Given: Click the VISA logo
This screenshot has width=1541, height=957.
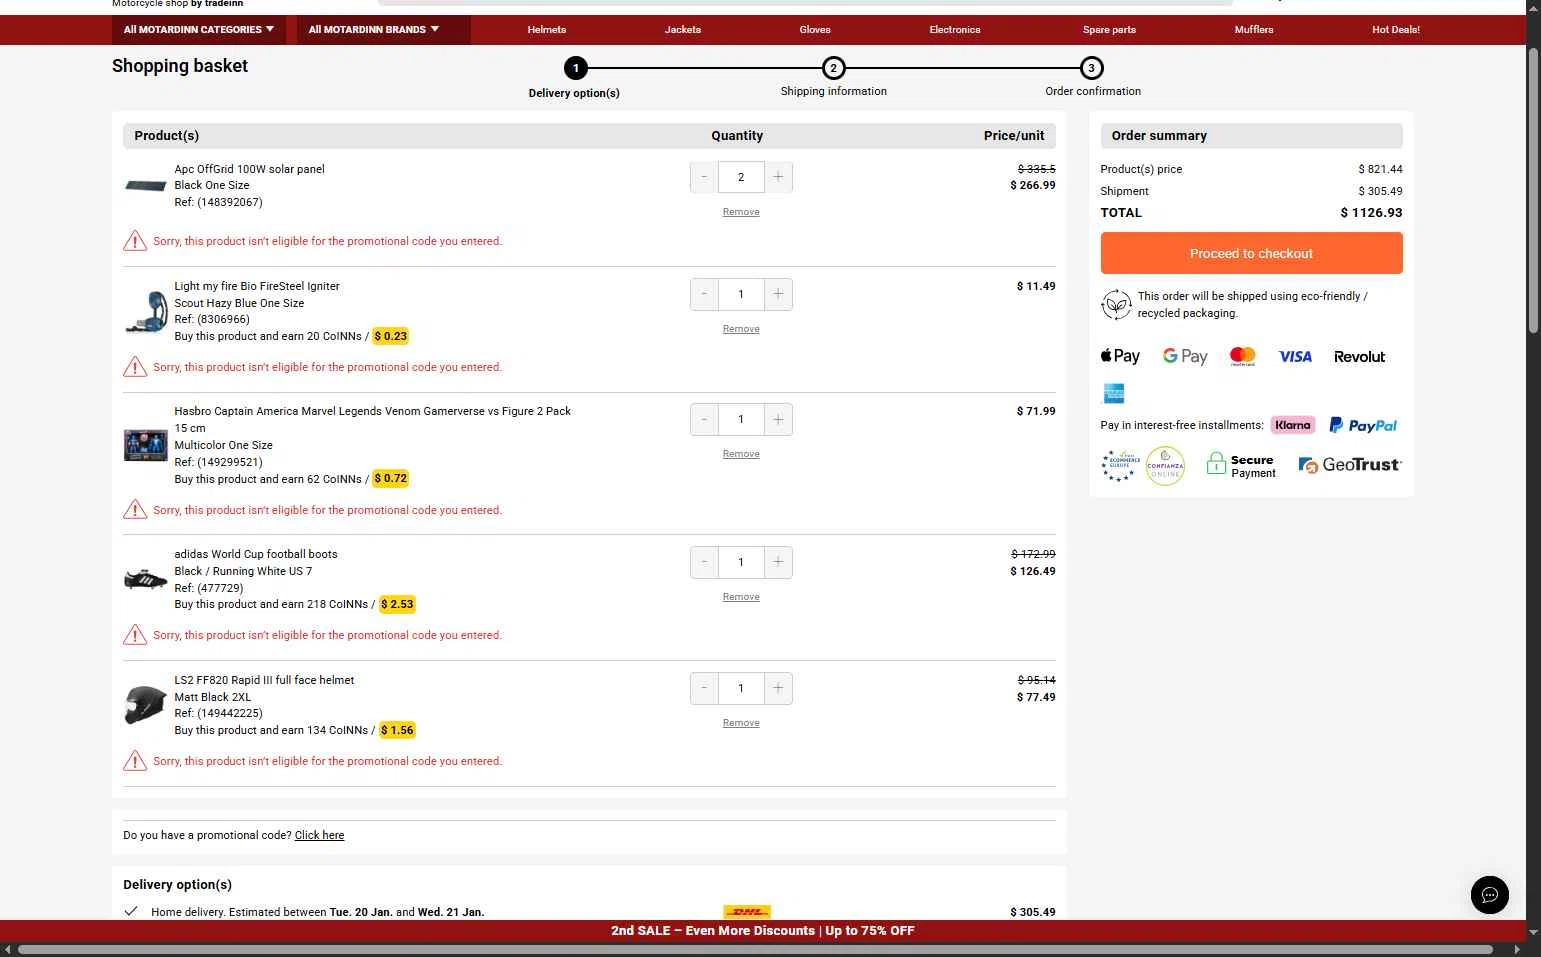Looking at the screenshot, I should tap(1295, 357).
